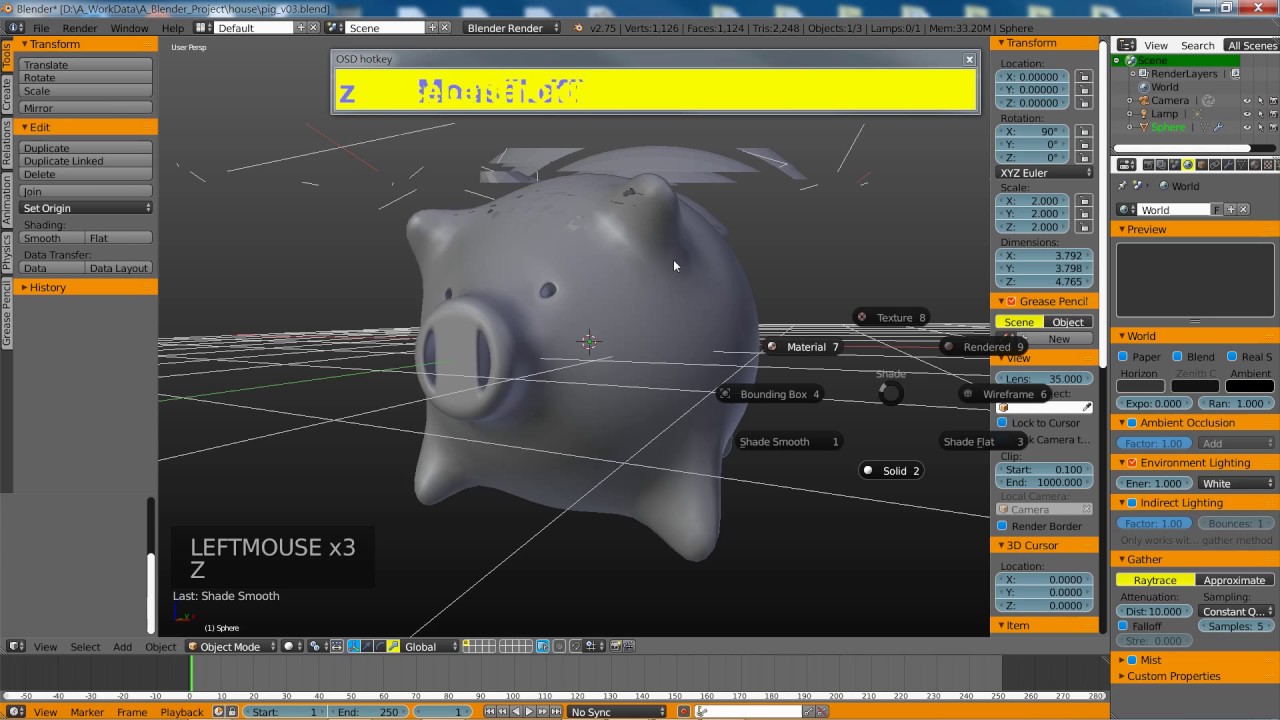
Task: Open the Window menu
Action: coord(129,28)
